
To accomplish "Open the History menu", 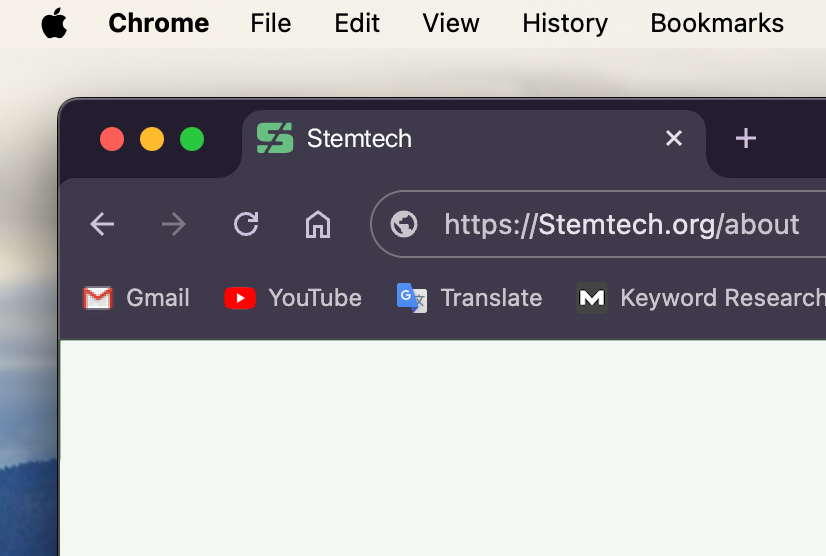I will tap(565, 23).
